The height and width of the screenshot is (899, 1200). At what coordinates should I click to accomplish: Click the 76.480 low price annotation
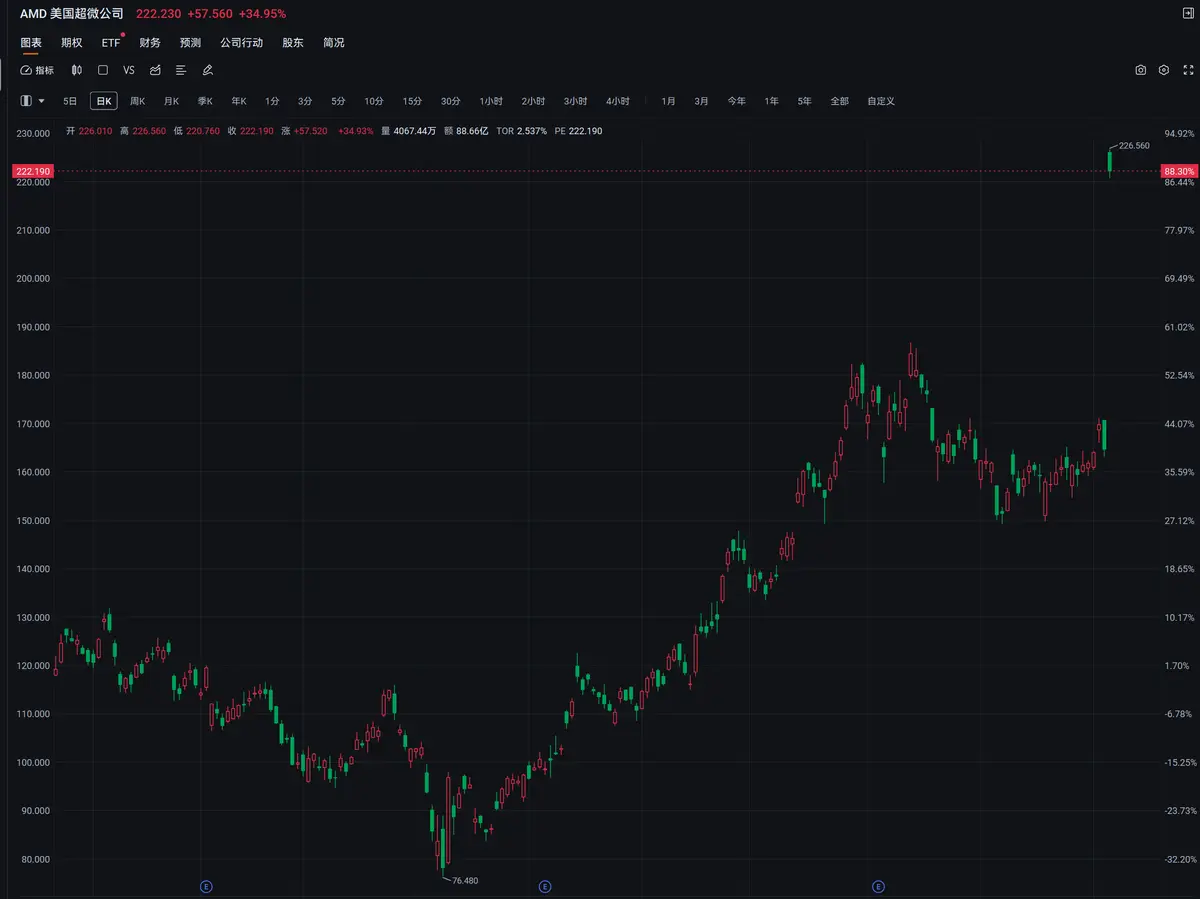tap(465, 880)
